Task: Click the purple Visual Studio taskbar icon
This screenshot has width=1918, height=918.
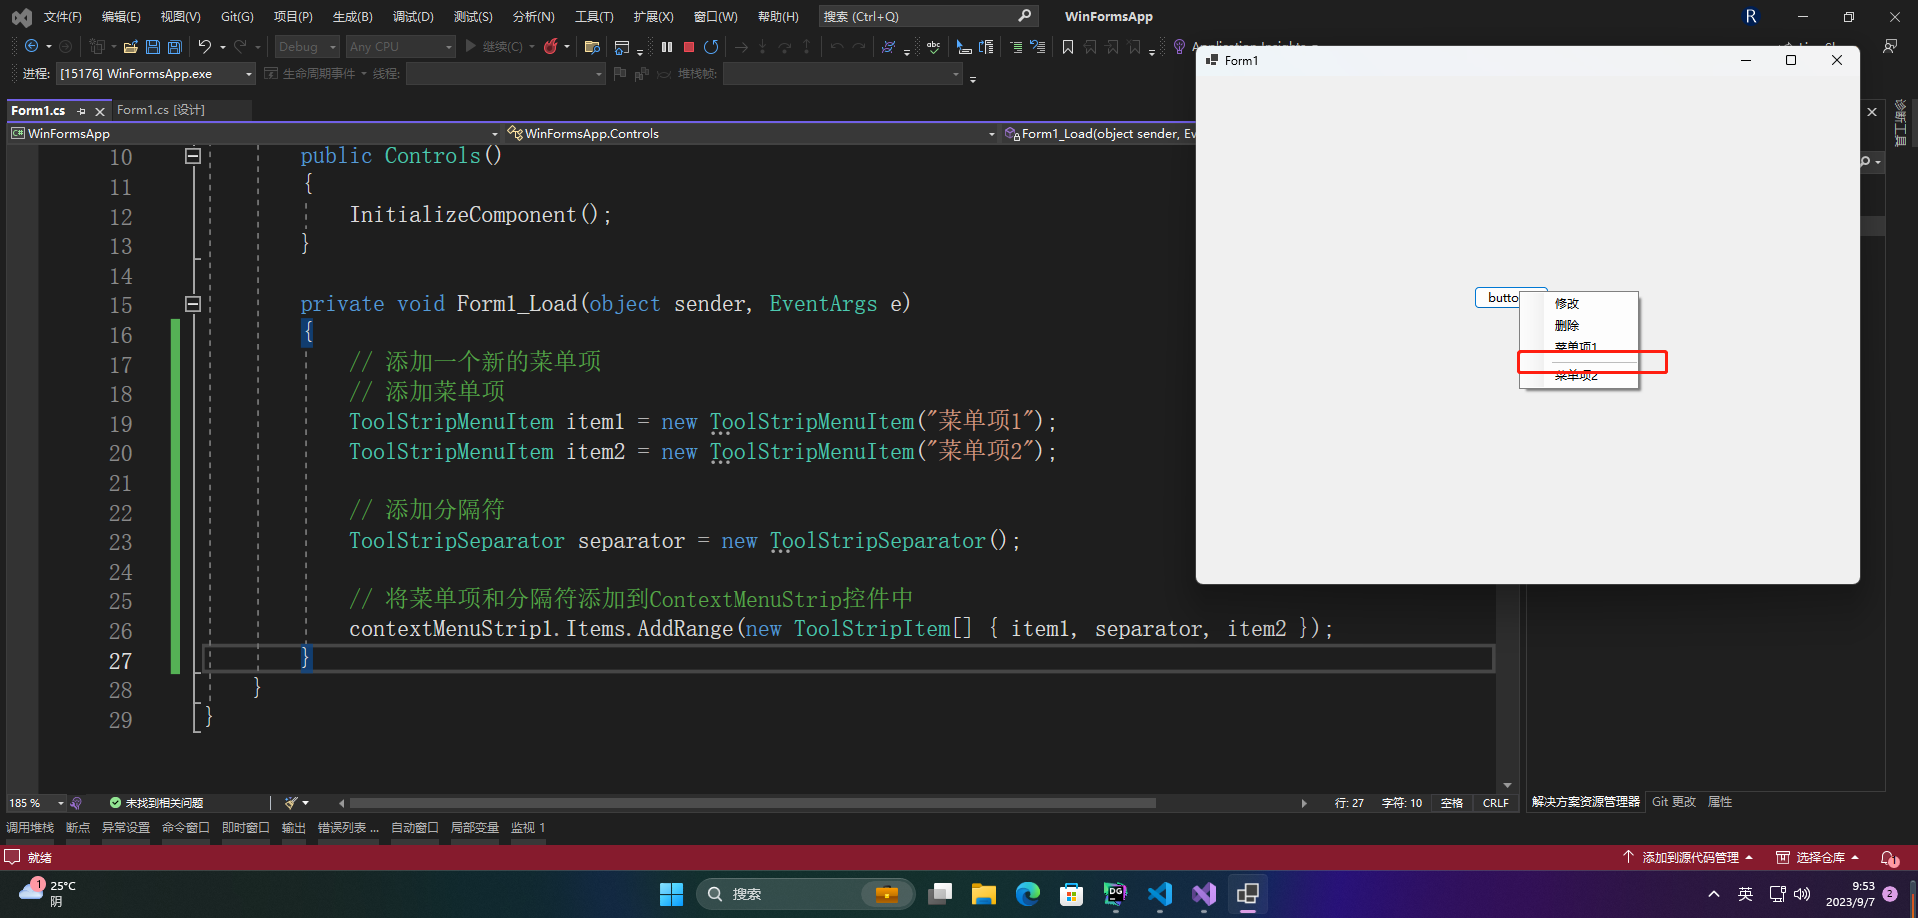Action: pyautogui.click(x=1204, y=894)
